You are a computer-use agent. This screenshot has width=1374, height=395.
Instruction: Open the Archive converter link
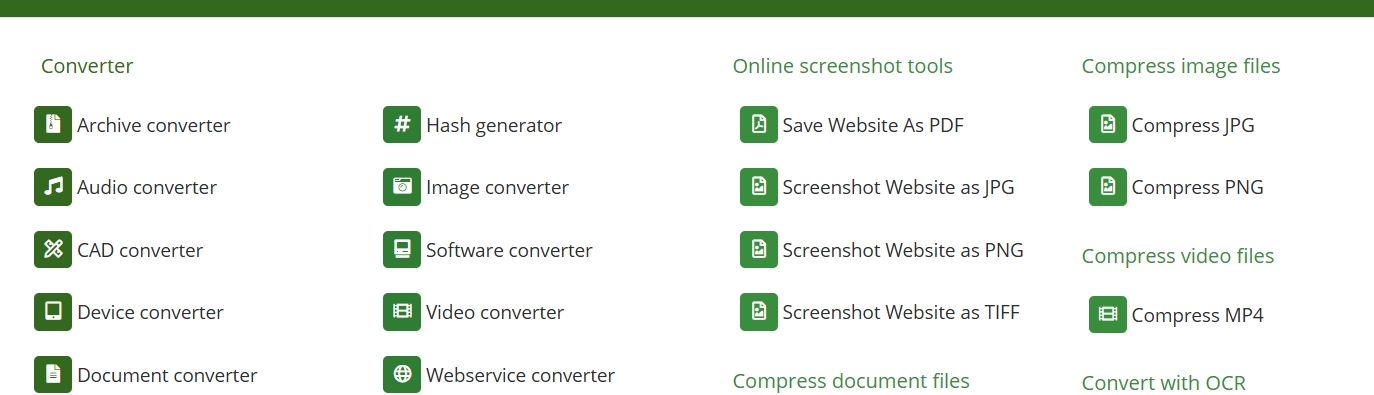[154, 125]
